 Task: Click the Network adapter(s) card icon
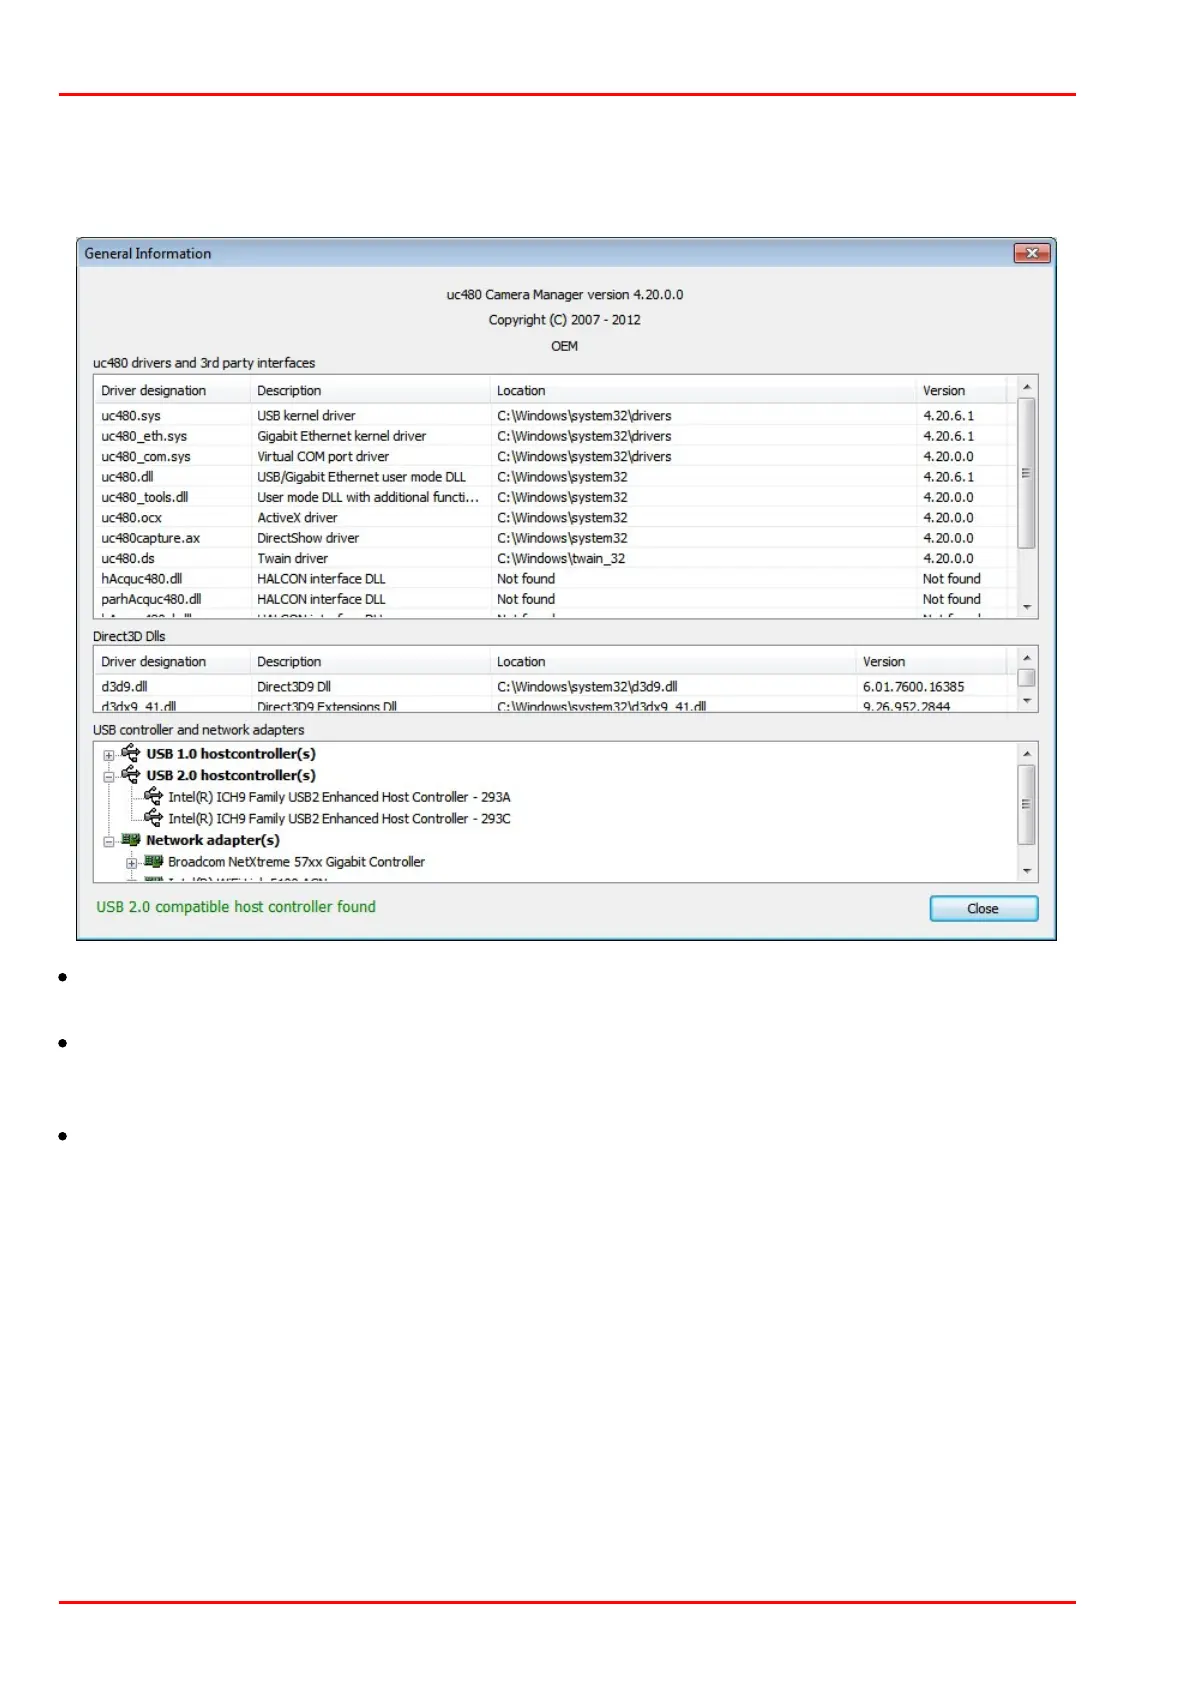(x=131, y=840)
